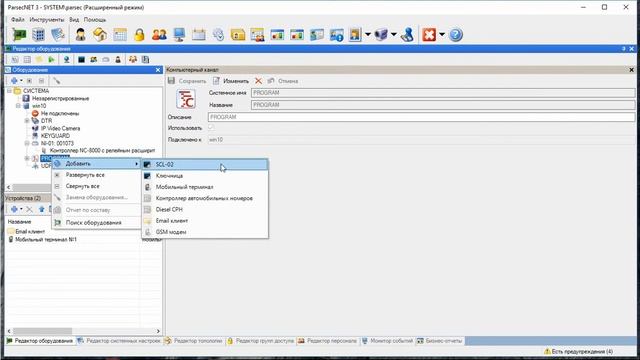Image resolution: width=640 pixels, height=360 pixels.
Task: Select Ключница in the submenu
Action: [x=205, y=176]
